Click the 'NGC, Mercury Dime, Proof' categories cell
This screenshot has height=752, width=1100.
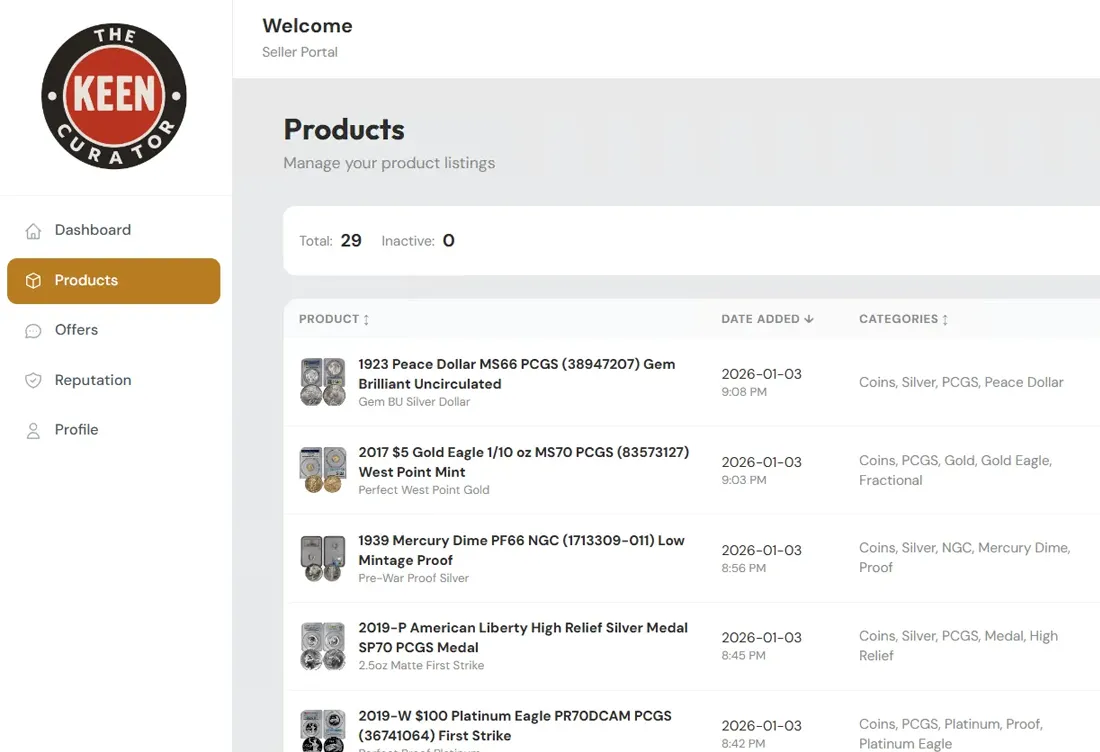[965, 558]
